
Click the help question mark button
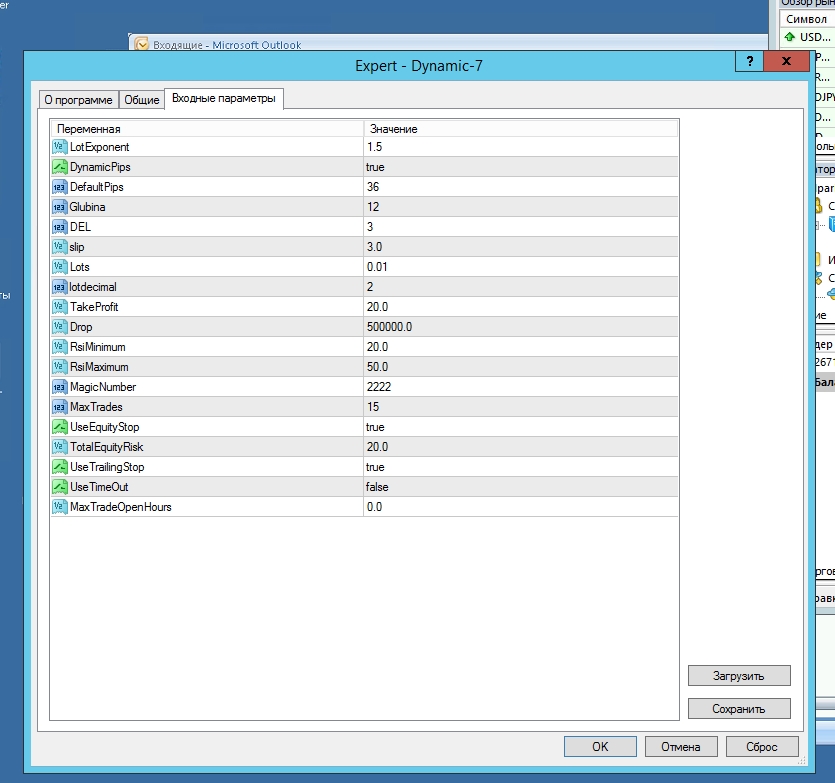tap(749, 62)
